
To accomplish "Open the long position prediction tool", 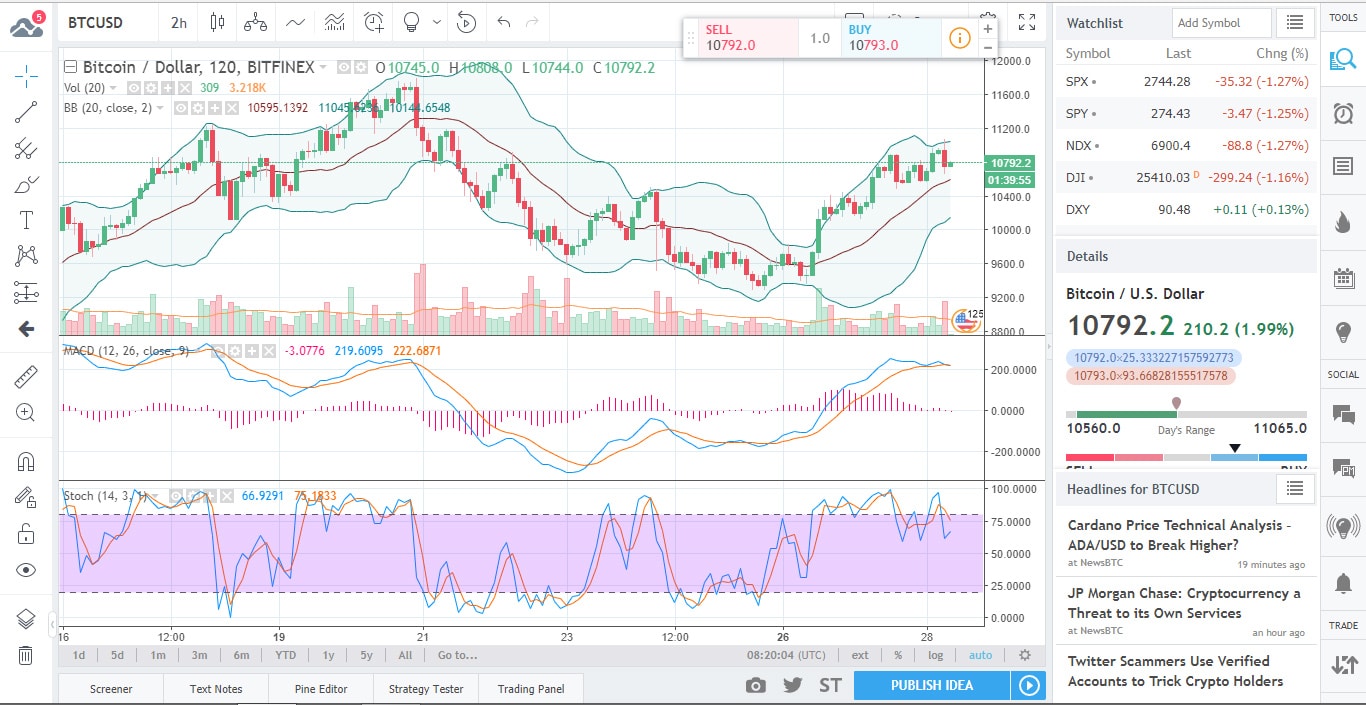I will 26,292.
